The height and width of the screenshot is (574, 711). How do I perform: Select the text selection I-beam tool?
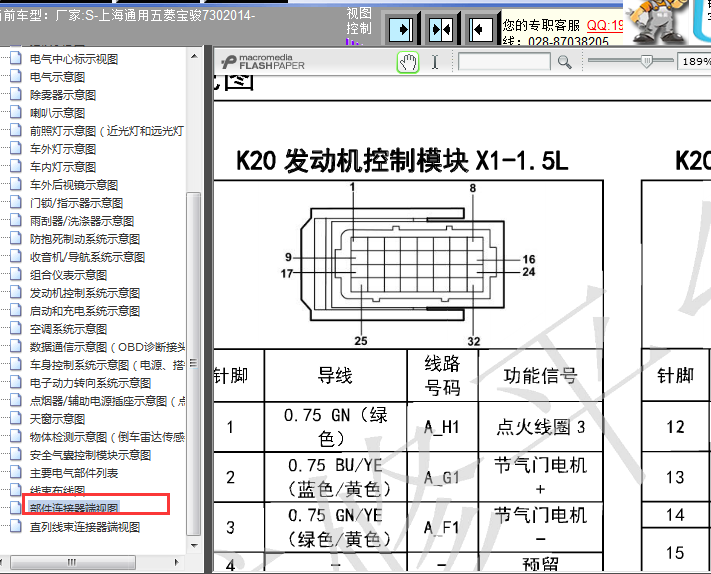point(434,62)
